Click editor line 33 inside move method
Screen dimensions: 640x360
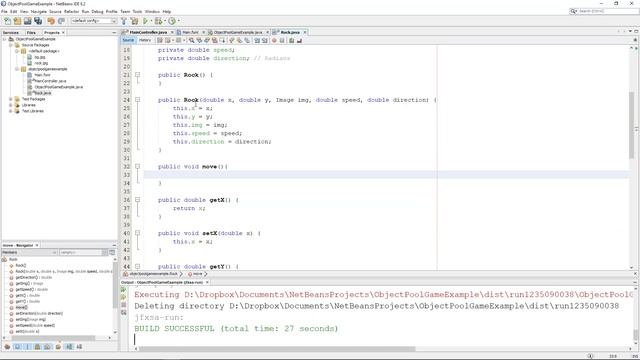pos(386,175)
